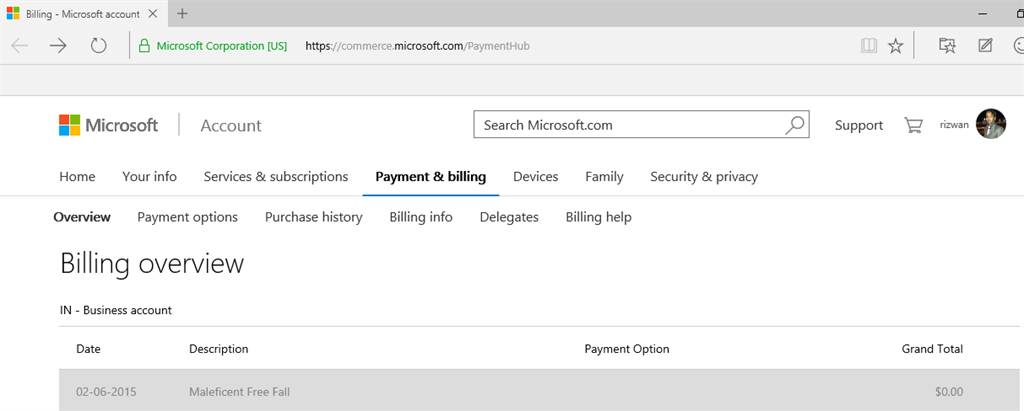This screenshot has height=411, width=1024.
Task: Click the browser forward arrow
Action: (58, 45)
